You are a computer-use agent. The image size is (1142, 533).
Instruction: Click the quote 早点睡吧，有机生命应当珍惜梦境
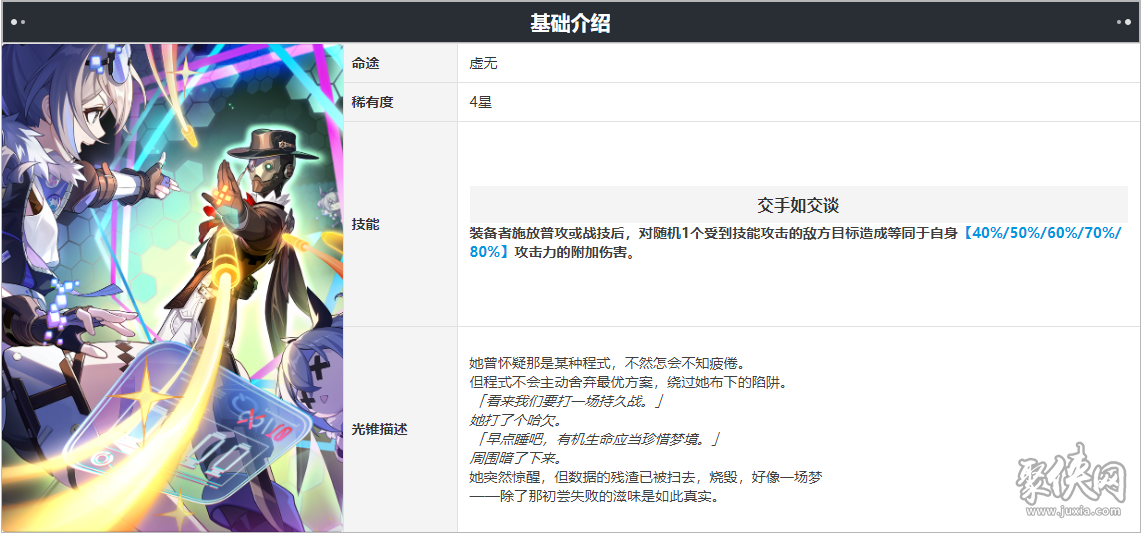(x=598, y=440)
